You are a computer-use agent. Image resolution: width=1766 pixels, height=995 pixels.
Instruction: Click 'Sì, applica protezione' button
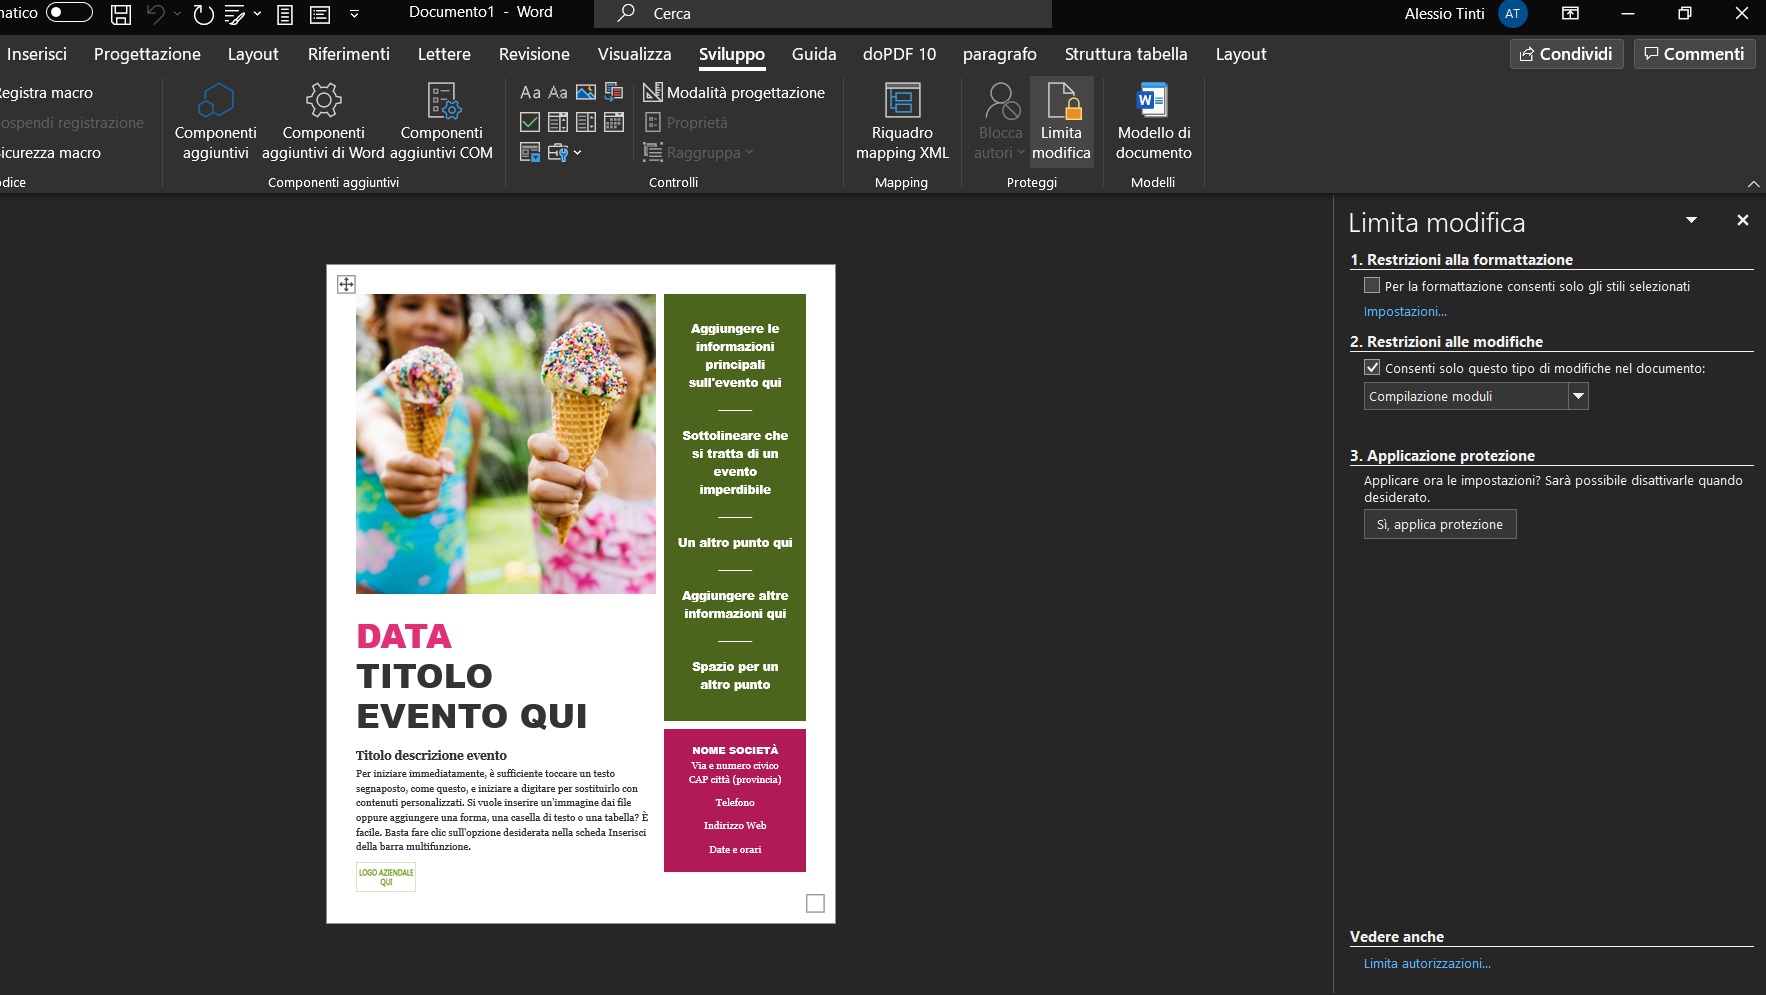pyautogui.click(x=1440, y=525)
